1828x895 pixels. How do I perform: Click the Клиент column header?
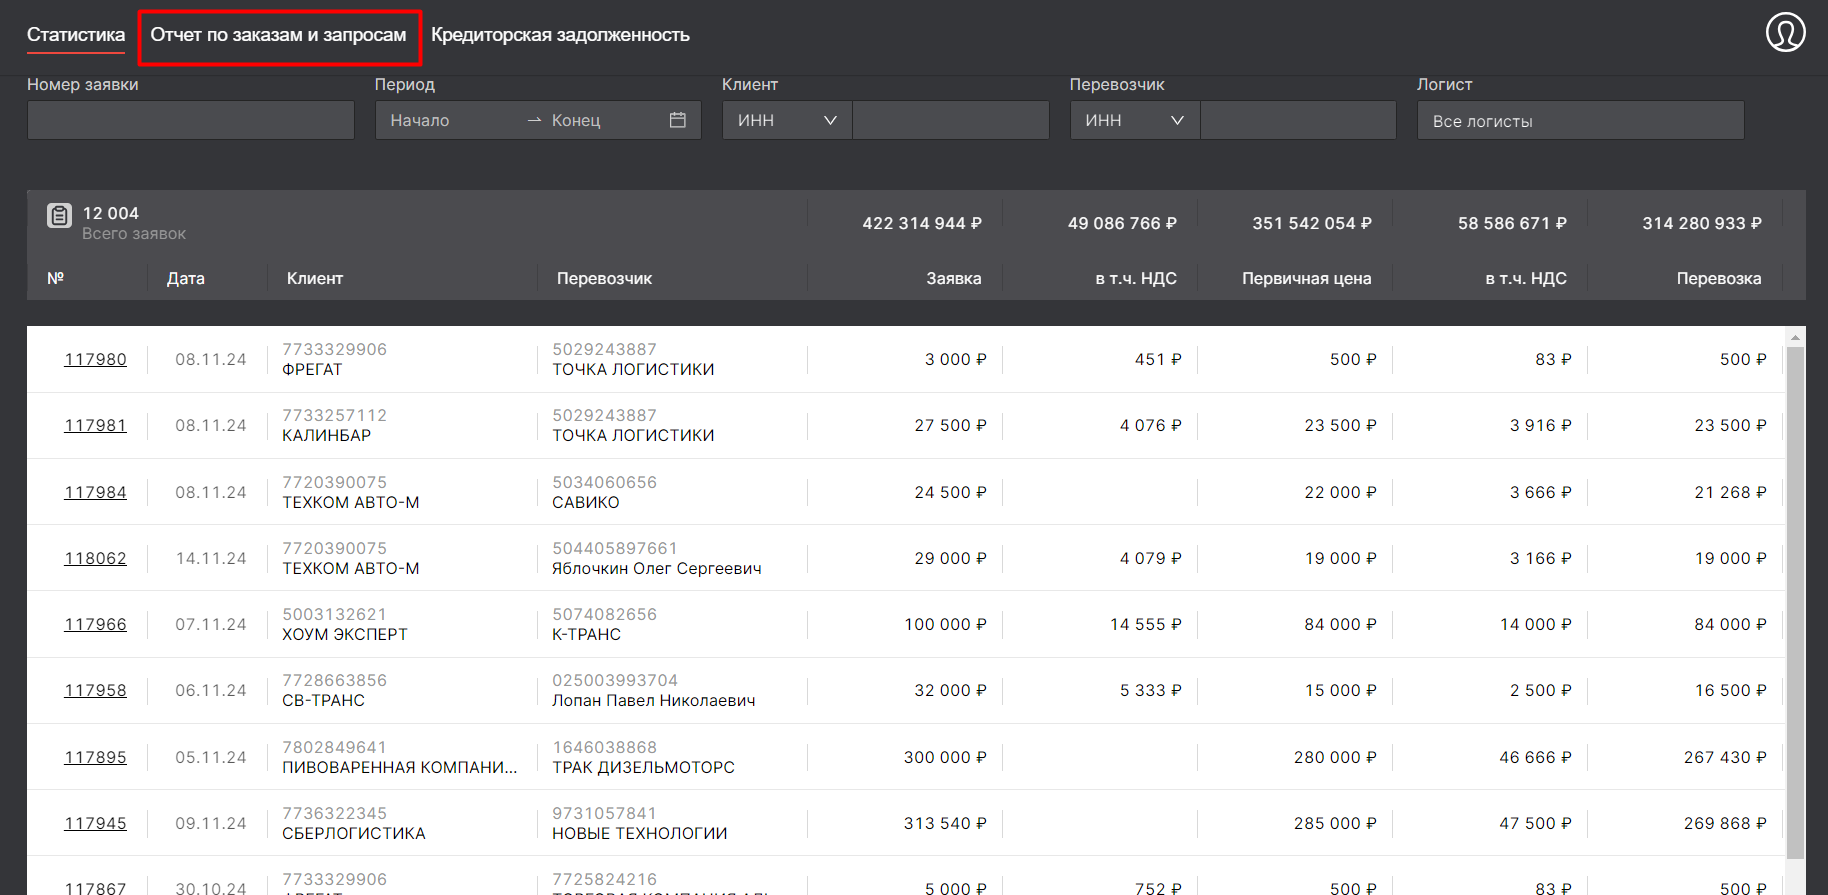(x=315, y=278)
